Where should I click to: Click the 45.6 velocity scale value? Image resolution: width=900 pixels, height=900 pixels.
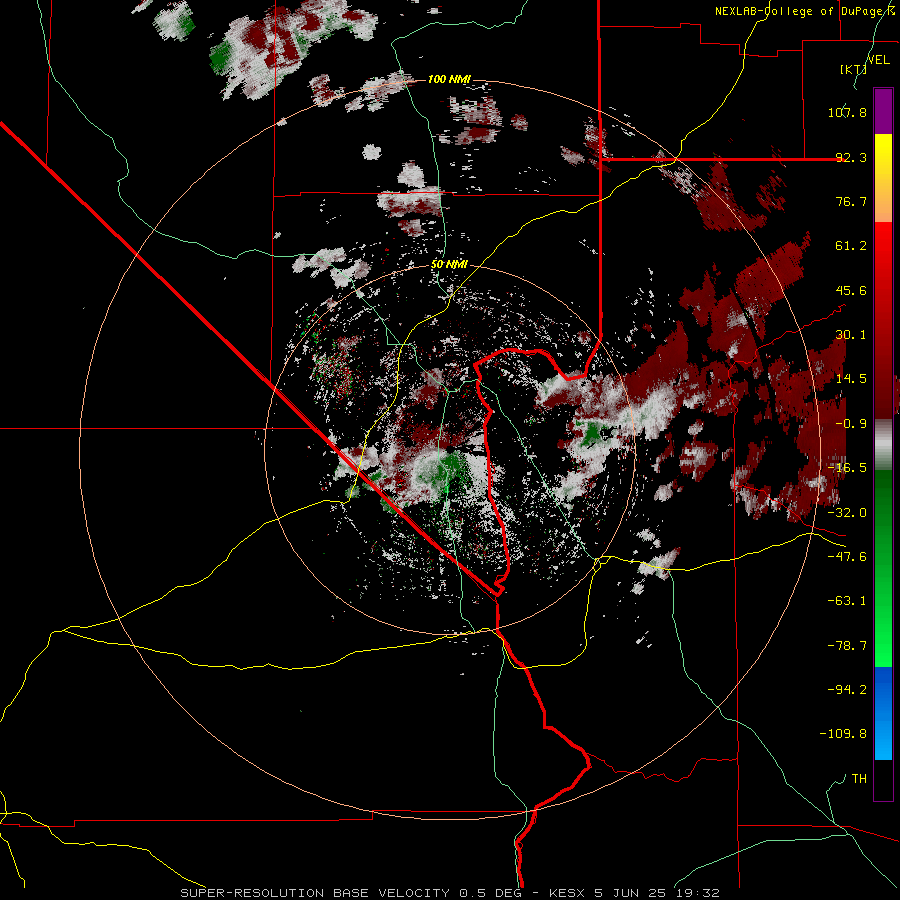coord(851,290)
